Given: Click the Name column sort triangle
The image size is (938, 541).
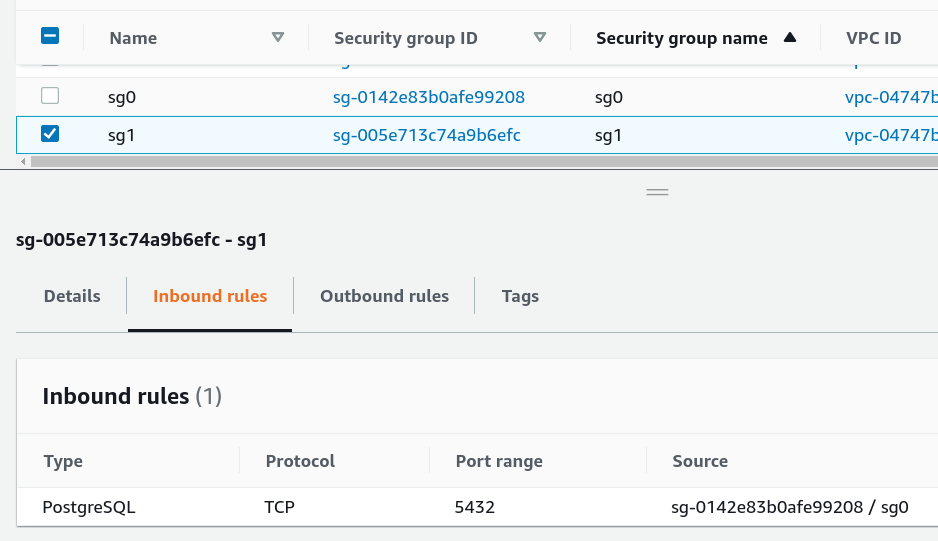Looking at the screenshot, I should coord(278,38).
